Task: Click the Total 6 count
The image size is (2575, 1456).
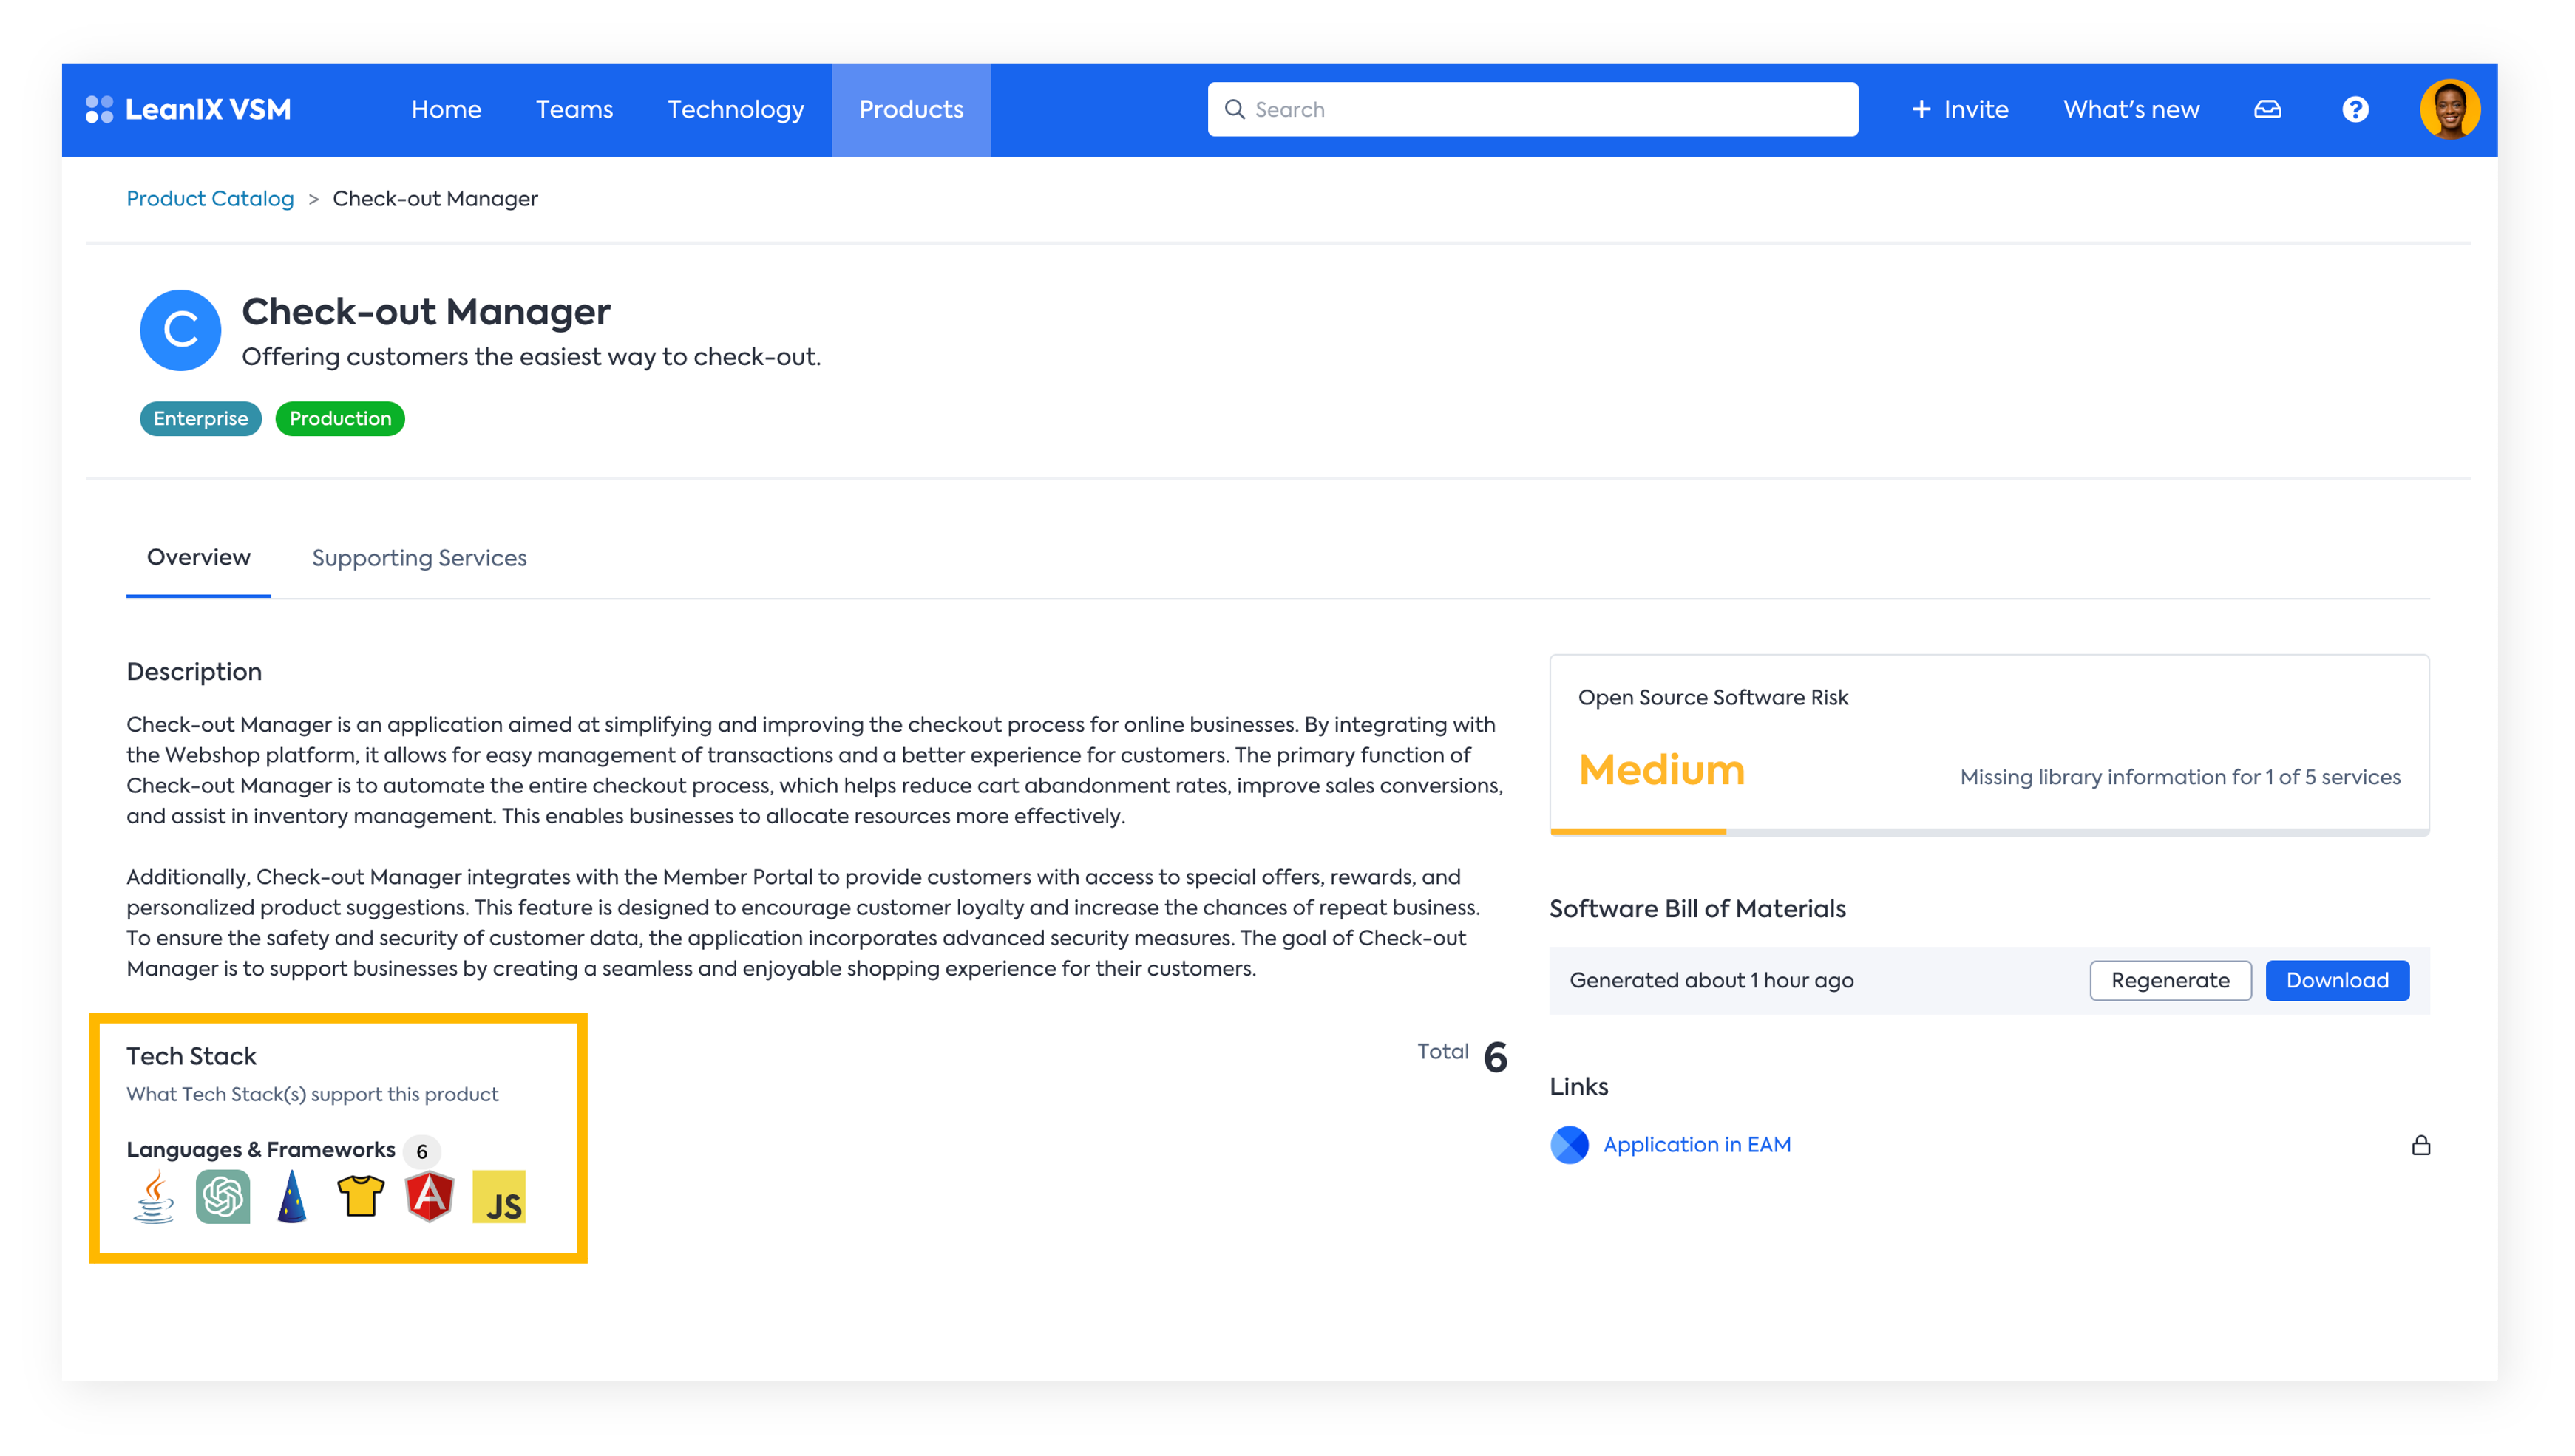Action: tap(1461, 1056)
